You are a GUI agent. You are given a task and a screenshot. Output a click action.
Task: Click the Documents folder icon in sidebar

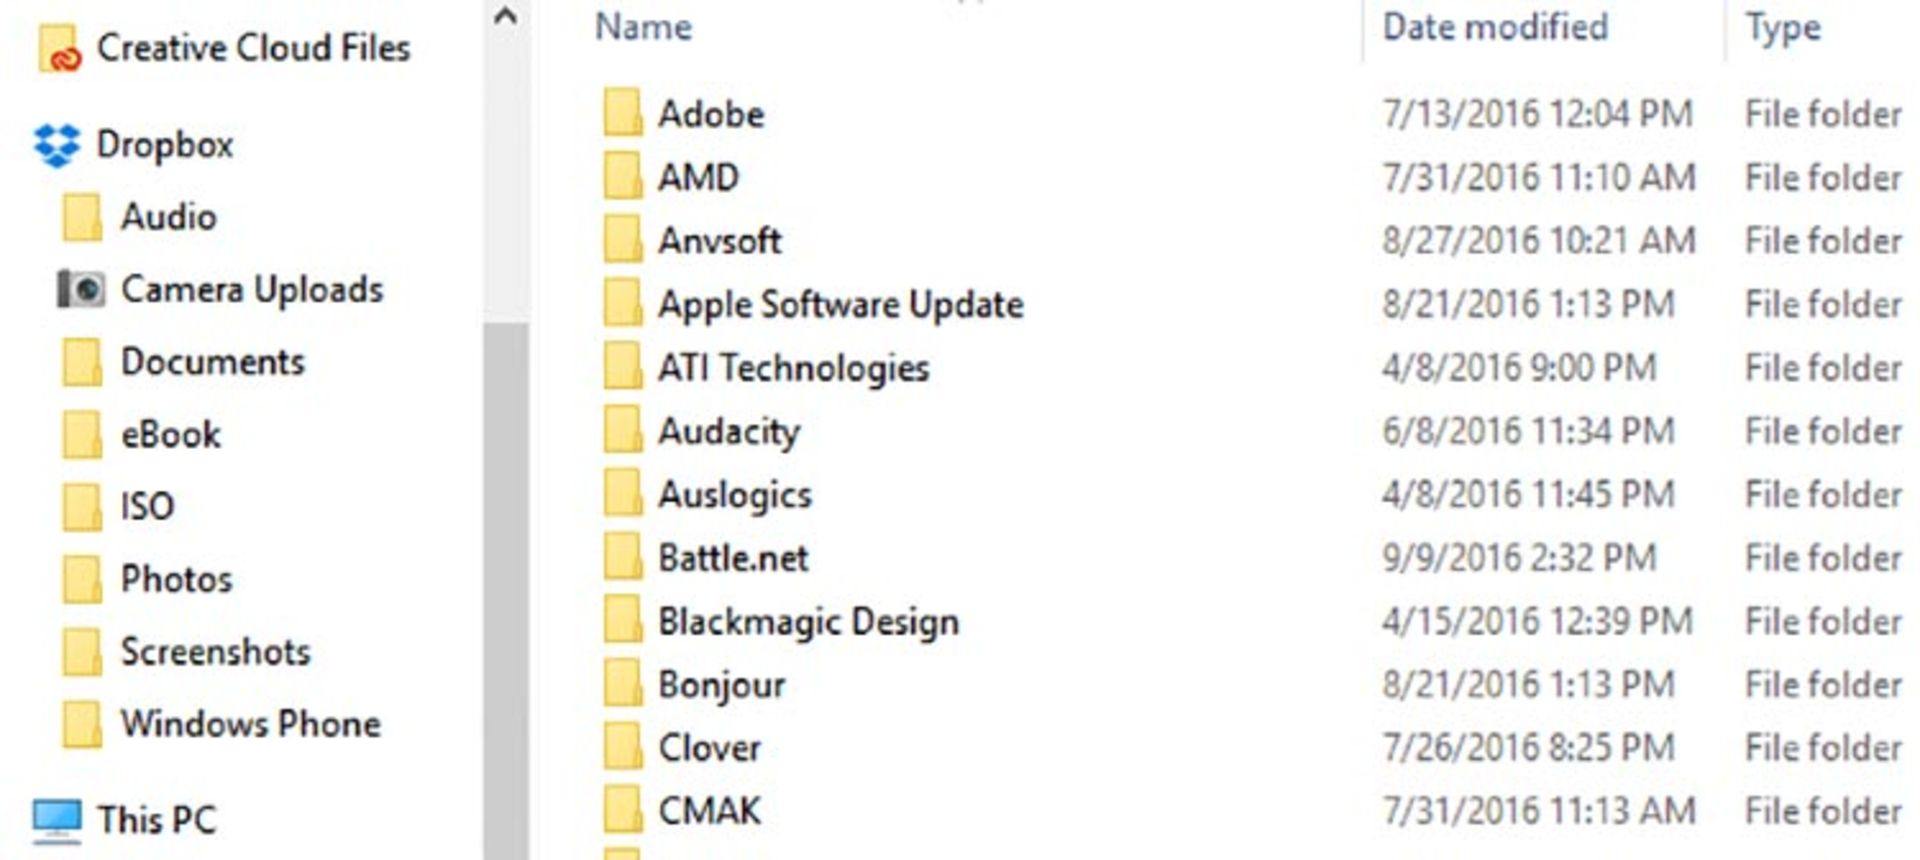coord(82,362)
